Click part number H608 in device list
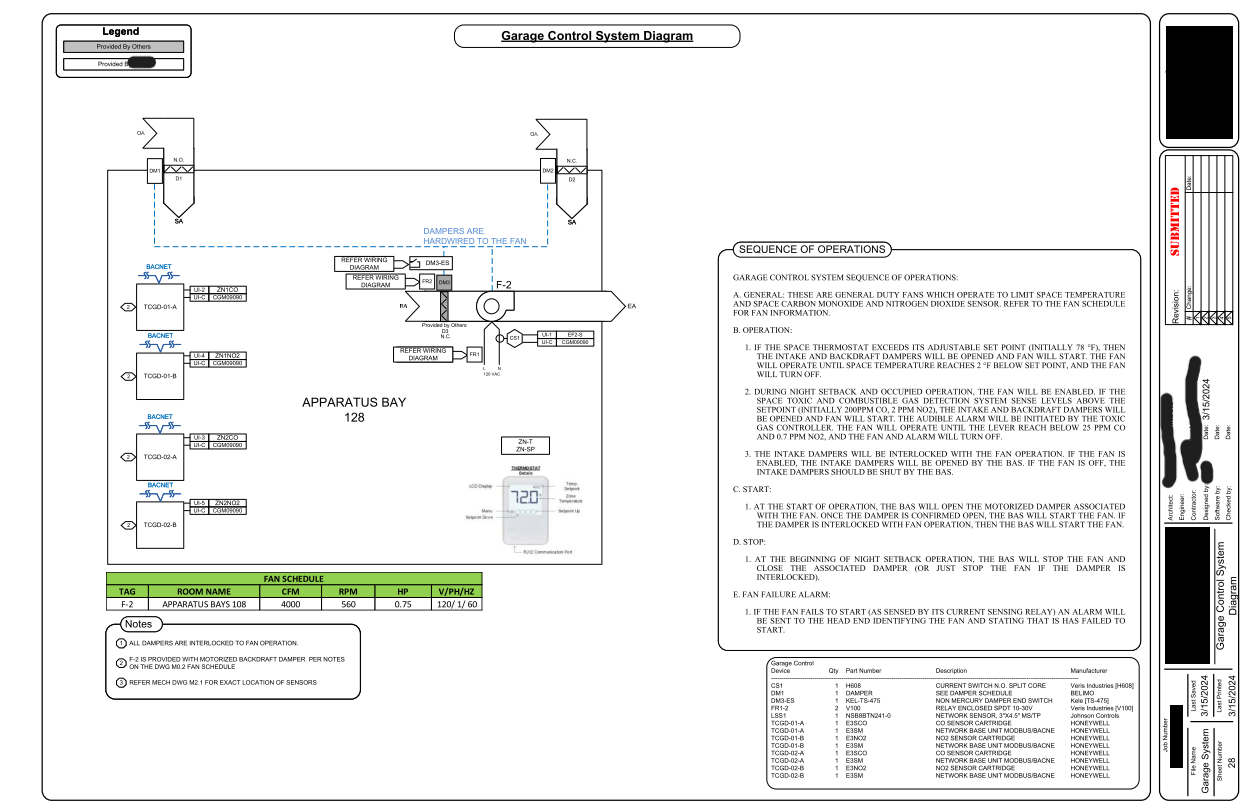The width and height of the screenshot is (1252, 811). click(x=853, y=686)
